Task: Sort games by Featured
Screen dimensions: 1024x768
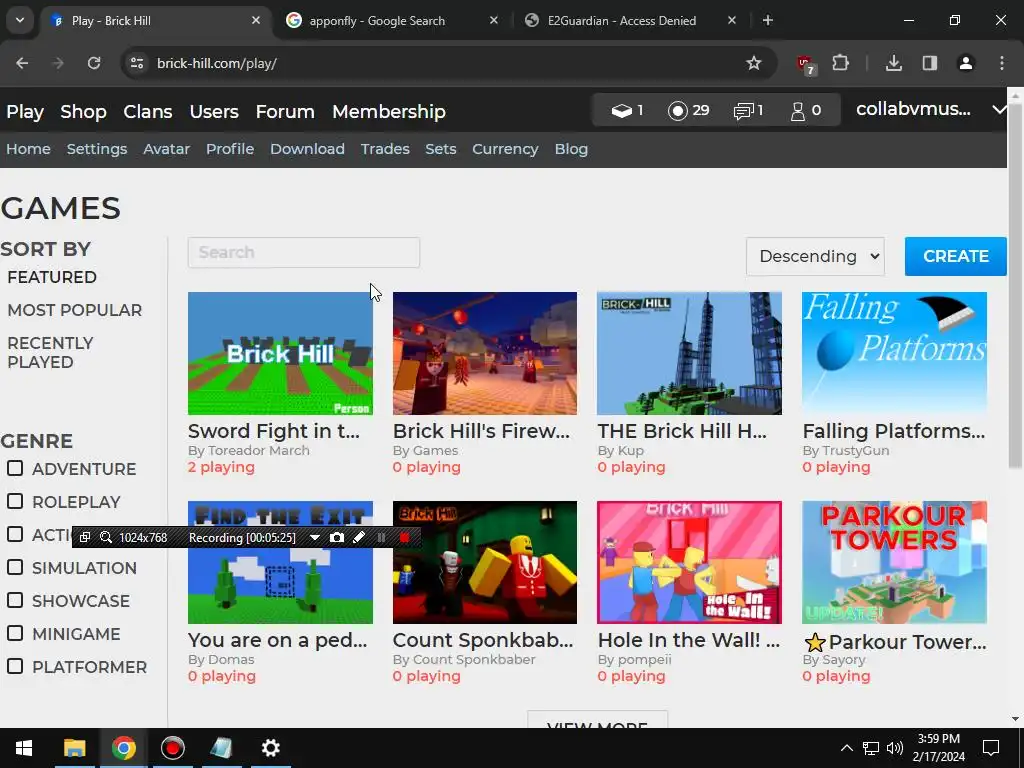Action: (52, 277)
